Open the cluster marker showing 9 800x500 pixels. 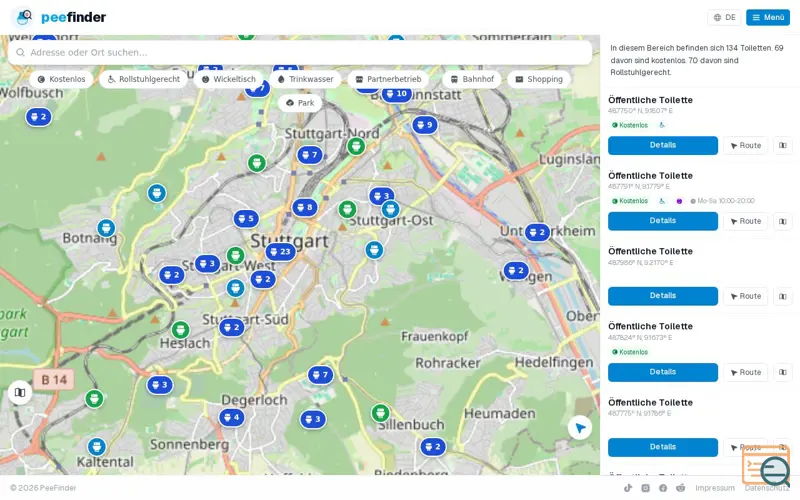click(424, 124)
